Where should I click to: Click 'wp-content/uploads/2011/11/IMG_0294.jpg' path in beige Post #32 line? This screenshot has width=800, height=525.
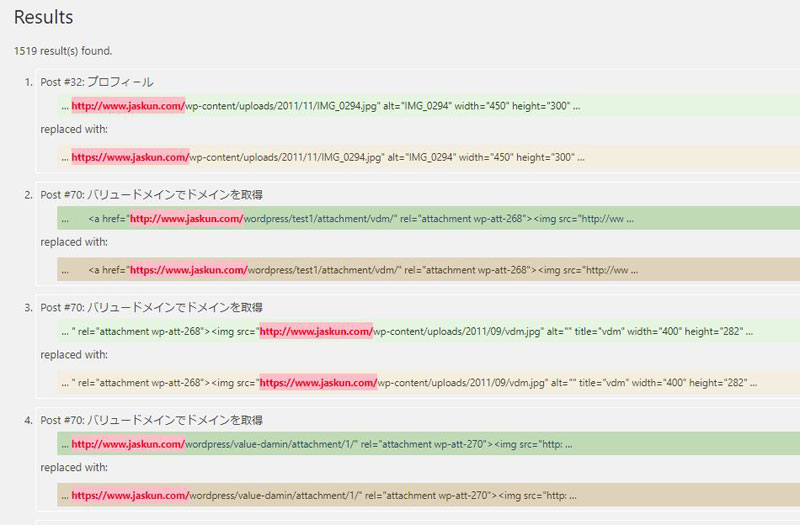click(x=286, y=158)
